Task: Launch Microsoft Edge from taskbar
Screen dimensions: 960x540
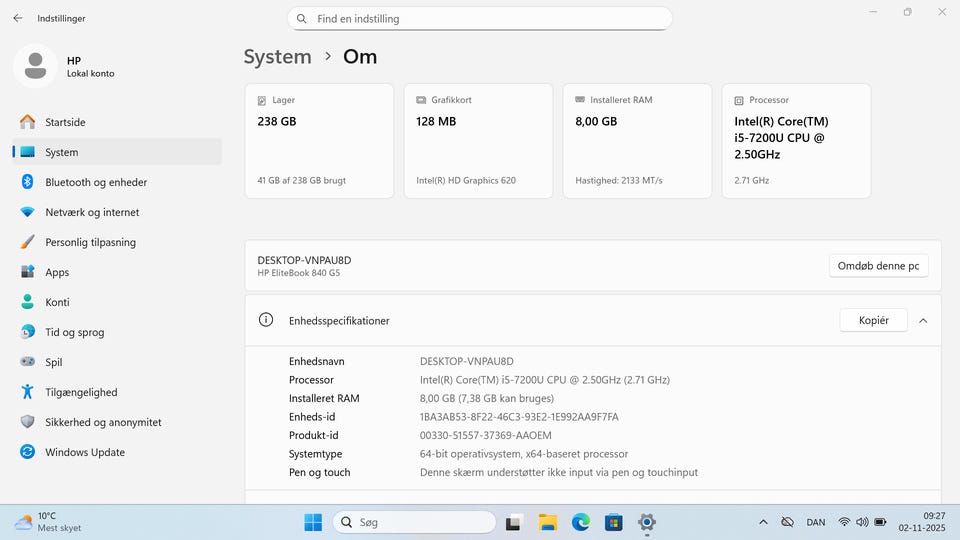Action: point(581,522)
